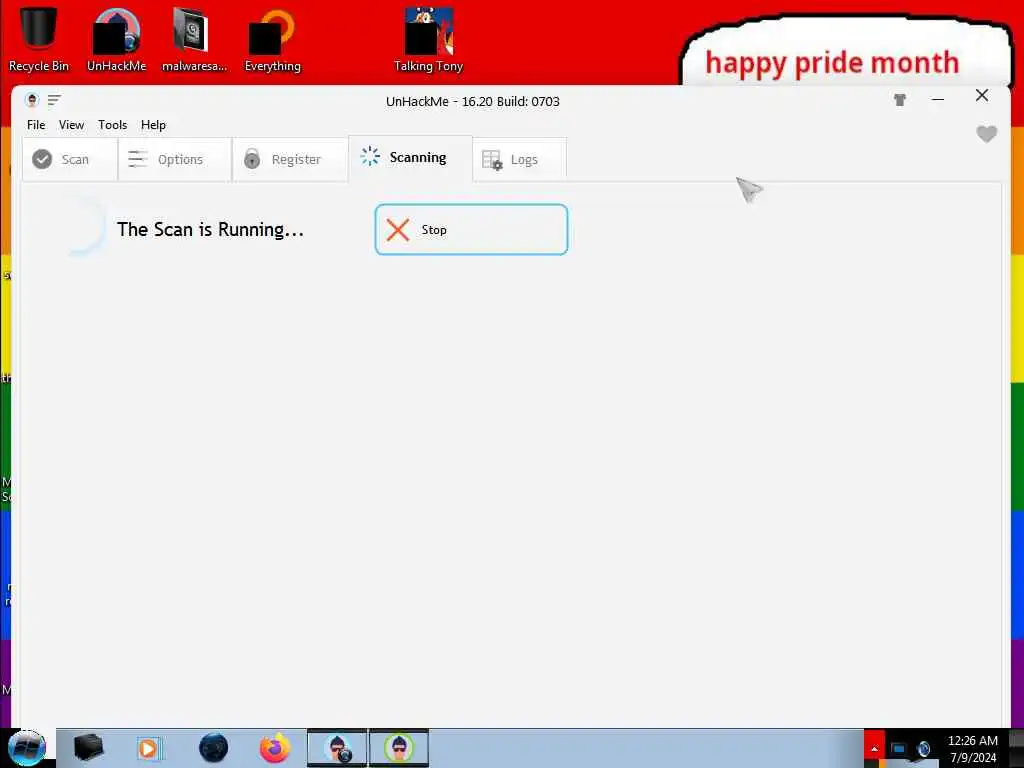1024x768 pixels.
Task: Click the taskbar clock showing 12:26 AM
Action: click(972, 749)
